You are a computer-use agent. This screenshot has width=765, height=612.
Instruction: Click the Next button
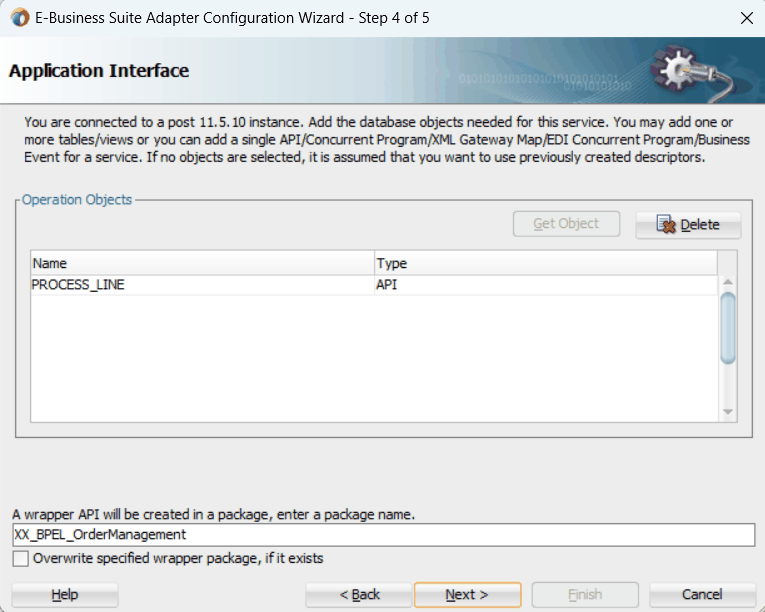[467, 594]
